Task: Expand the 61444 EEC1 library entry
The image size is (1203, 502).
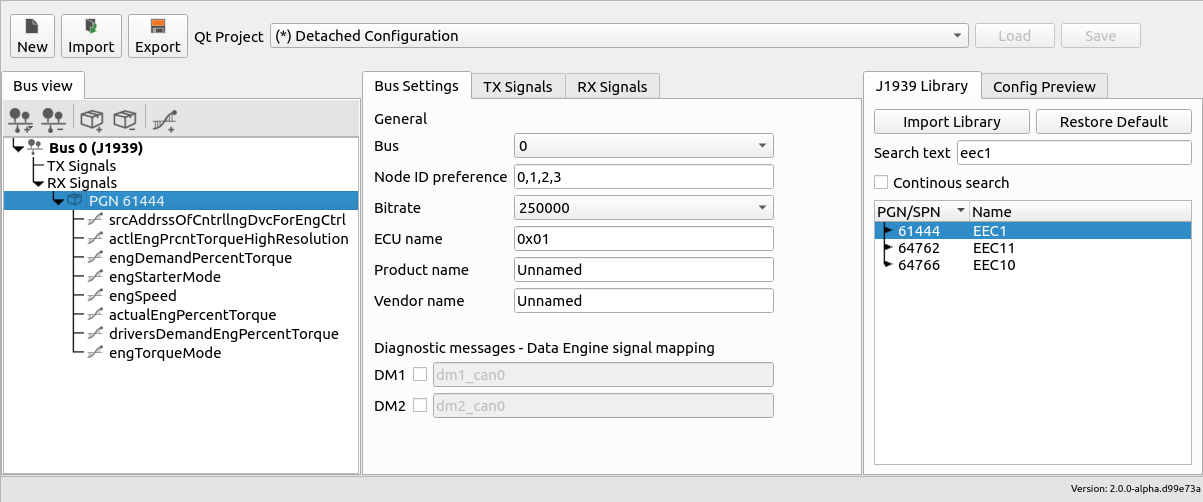Action: (887, 230)
